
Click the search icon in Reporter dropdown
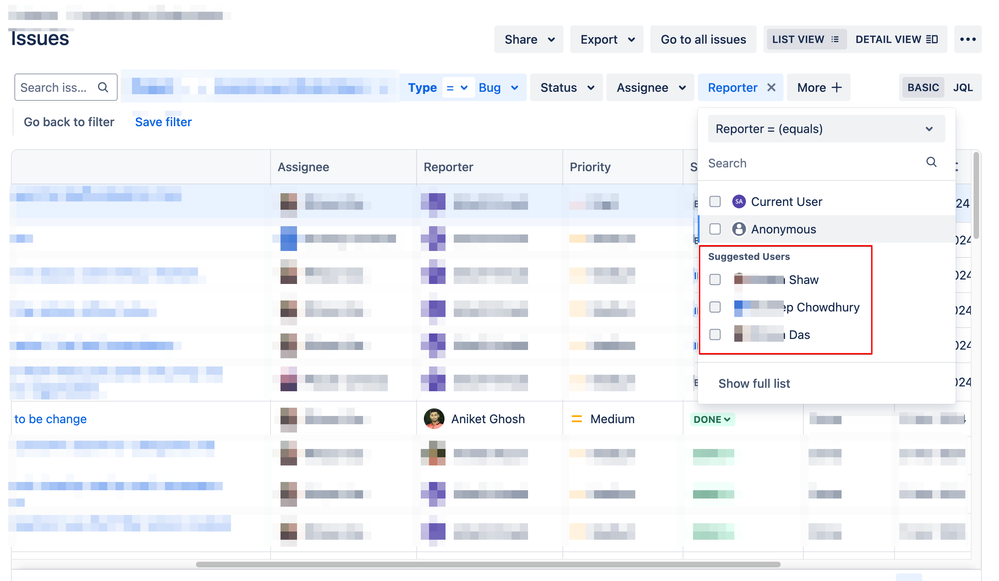click(931, 163)
